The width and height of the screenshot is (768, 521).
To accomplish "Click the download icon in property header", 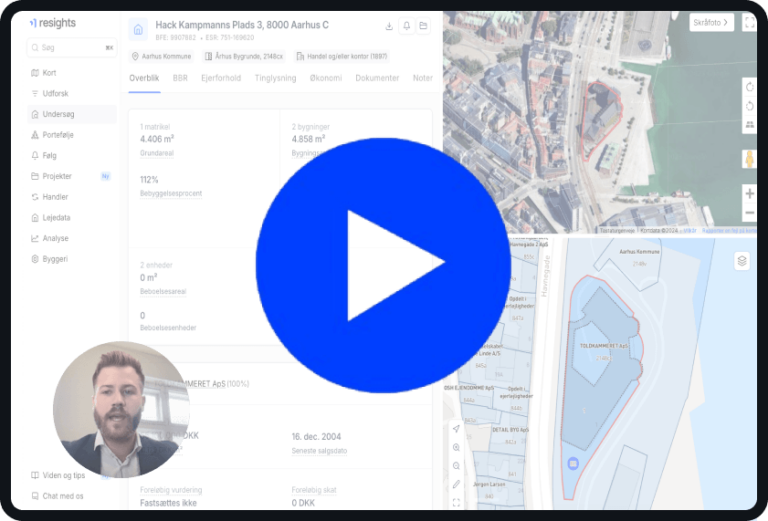I will pyautogui.click(x=389, y=26).
